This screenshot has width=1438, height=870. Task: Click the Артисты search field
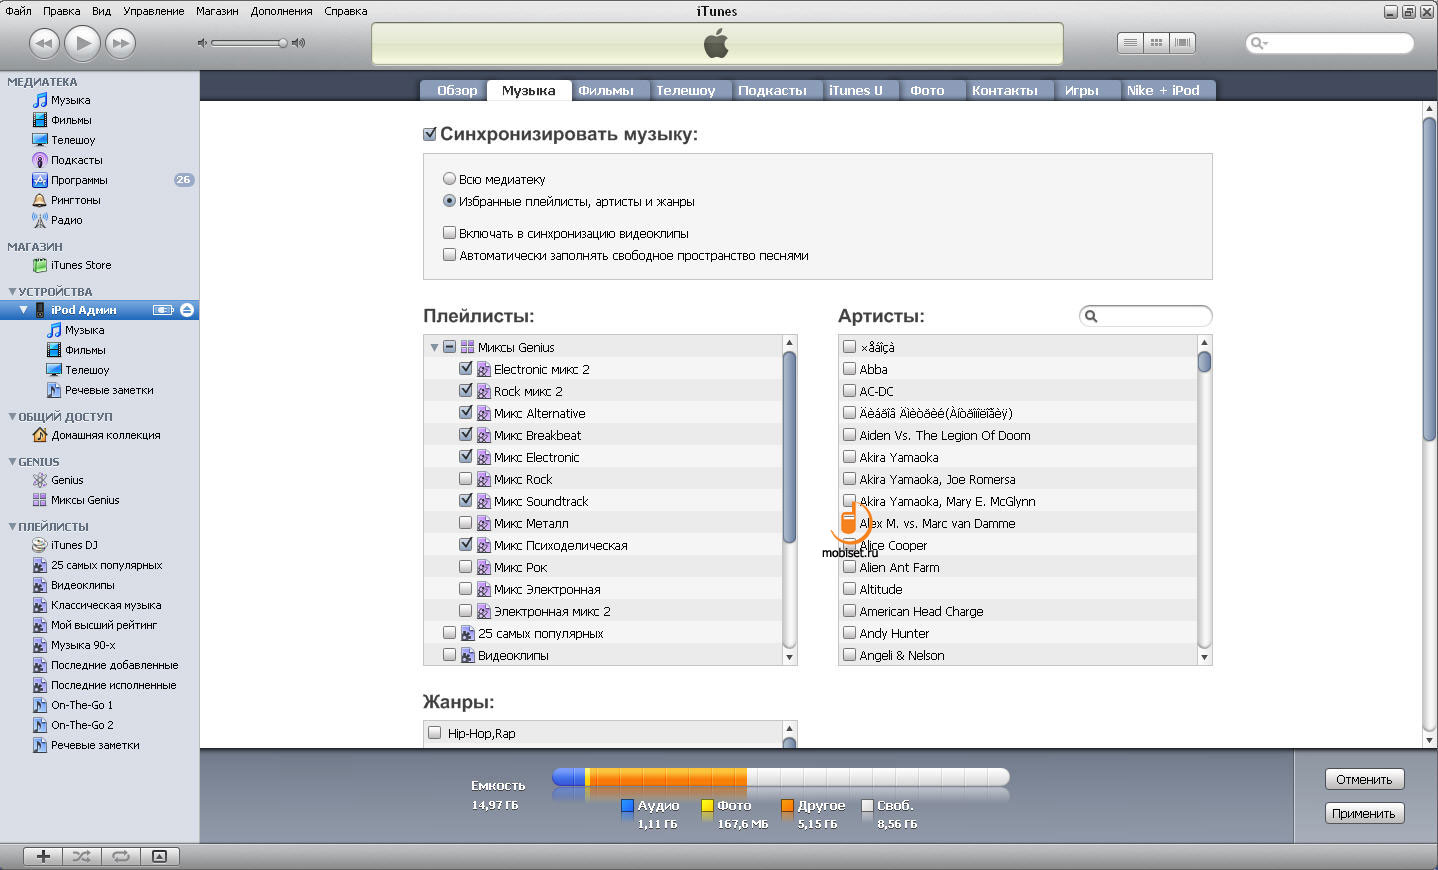click(x=1146, y=316)
